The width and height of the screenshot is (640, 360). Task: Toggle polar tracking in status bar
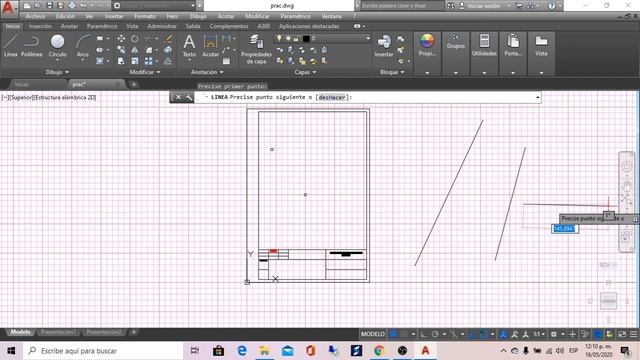pyautogui.click(x=435, y=334)
